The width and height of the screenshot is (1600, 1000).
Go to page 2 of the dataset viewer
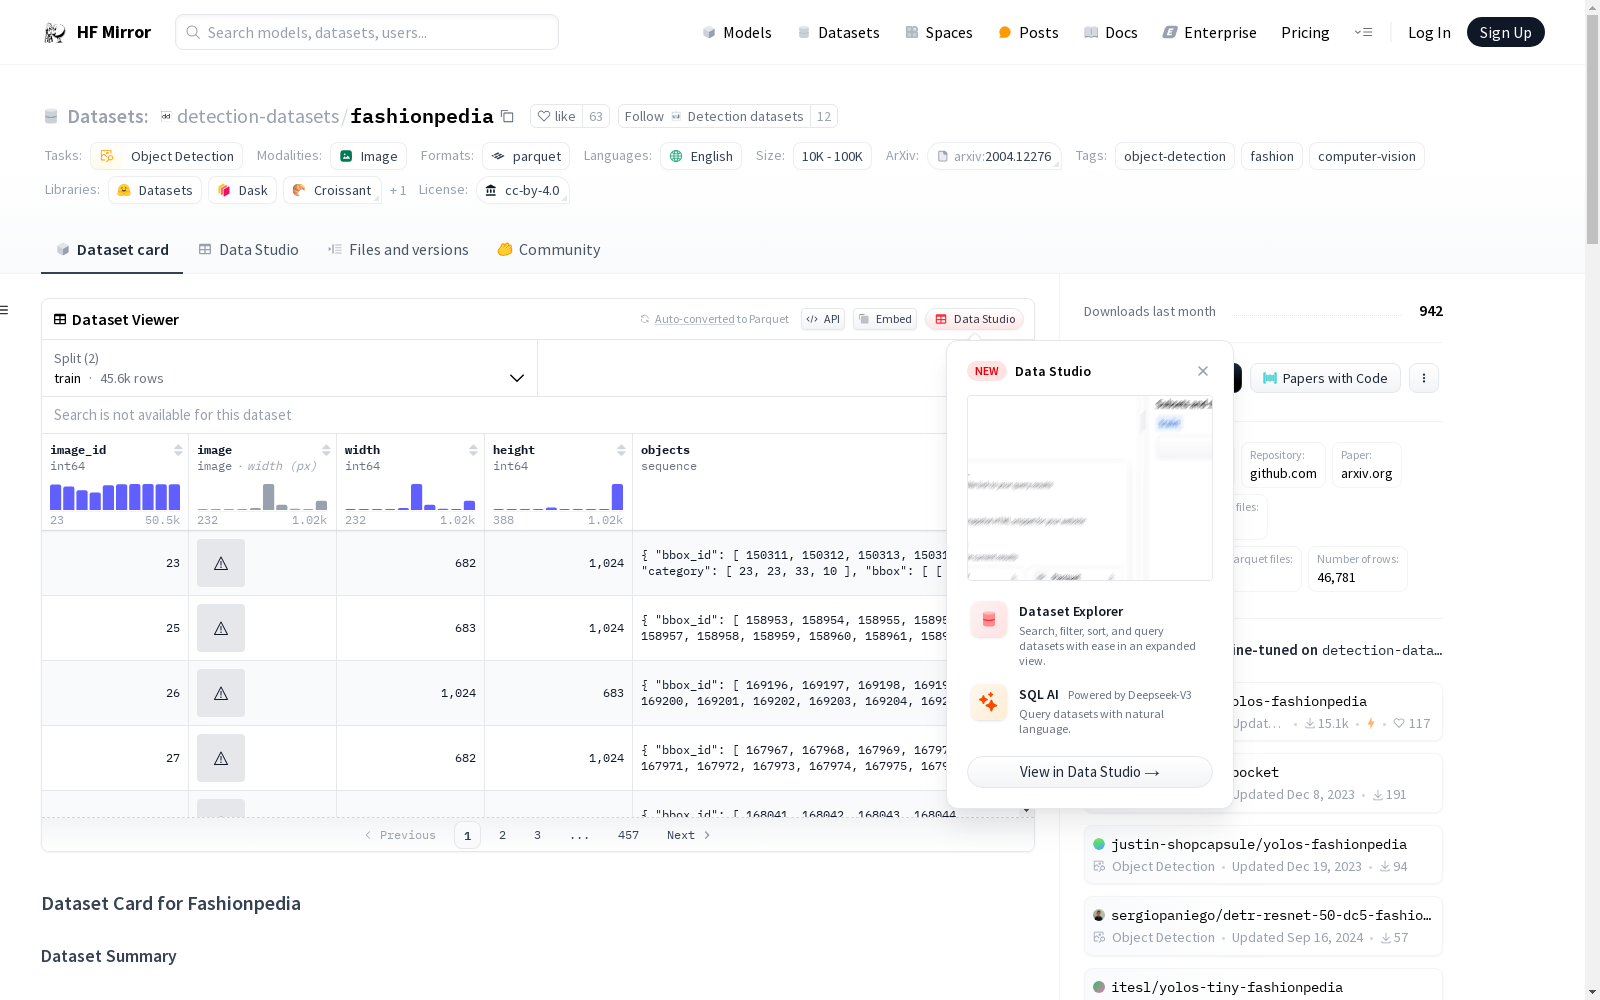[x=502, y=835]
